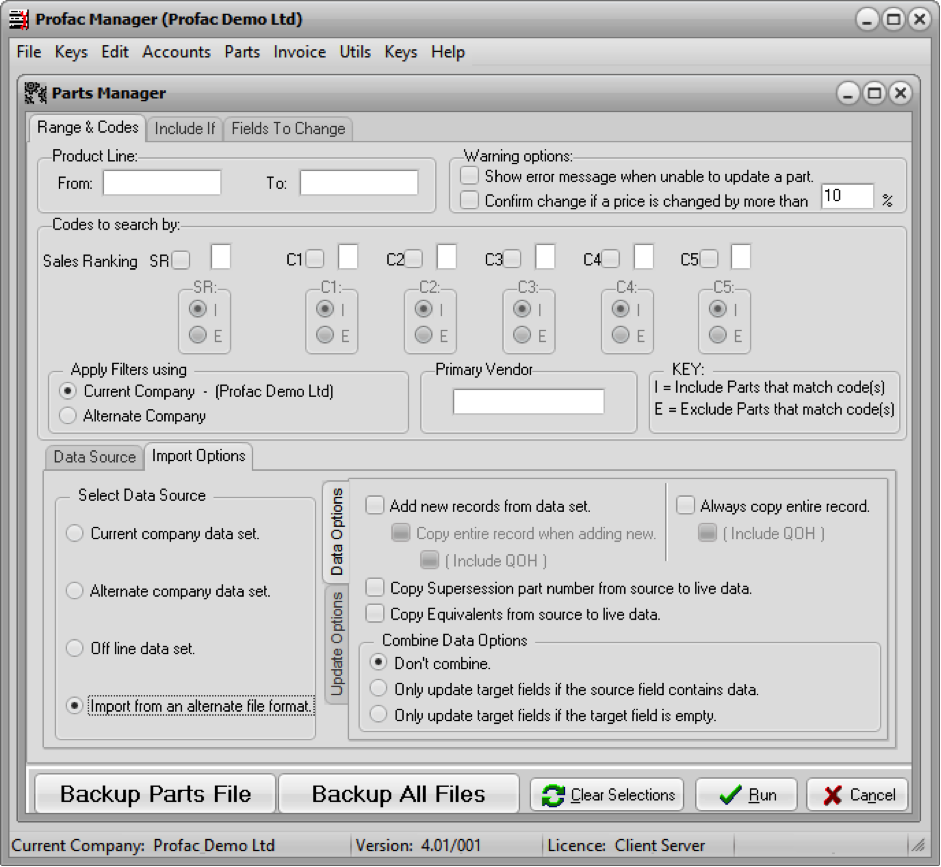
Task: Click the Version 4.01/001 status bar text
Action: 418,846
